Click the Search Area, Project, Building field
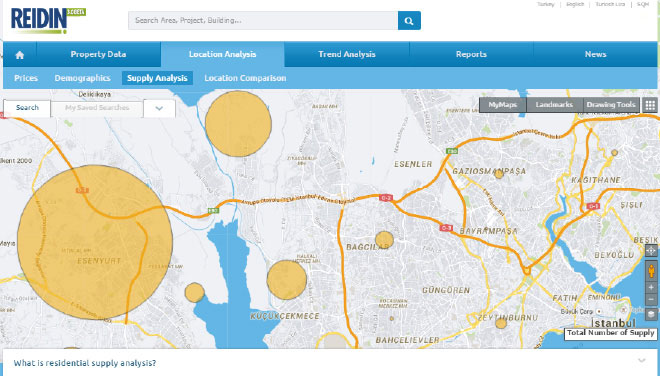This screenshot has height=377, width=660. pyautogui.click(x=263, y=21)
